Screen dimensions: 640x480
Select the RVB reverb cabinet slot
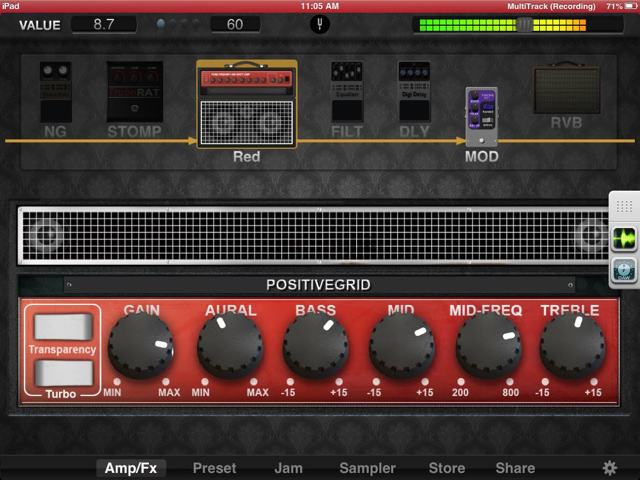click(567, 88)
